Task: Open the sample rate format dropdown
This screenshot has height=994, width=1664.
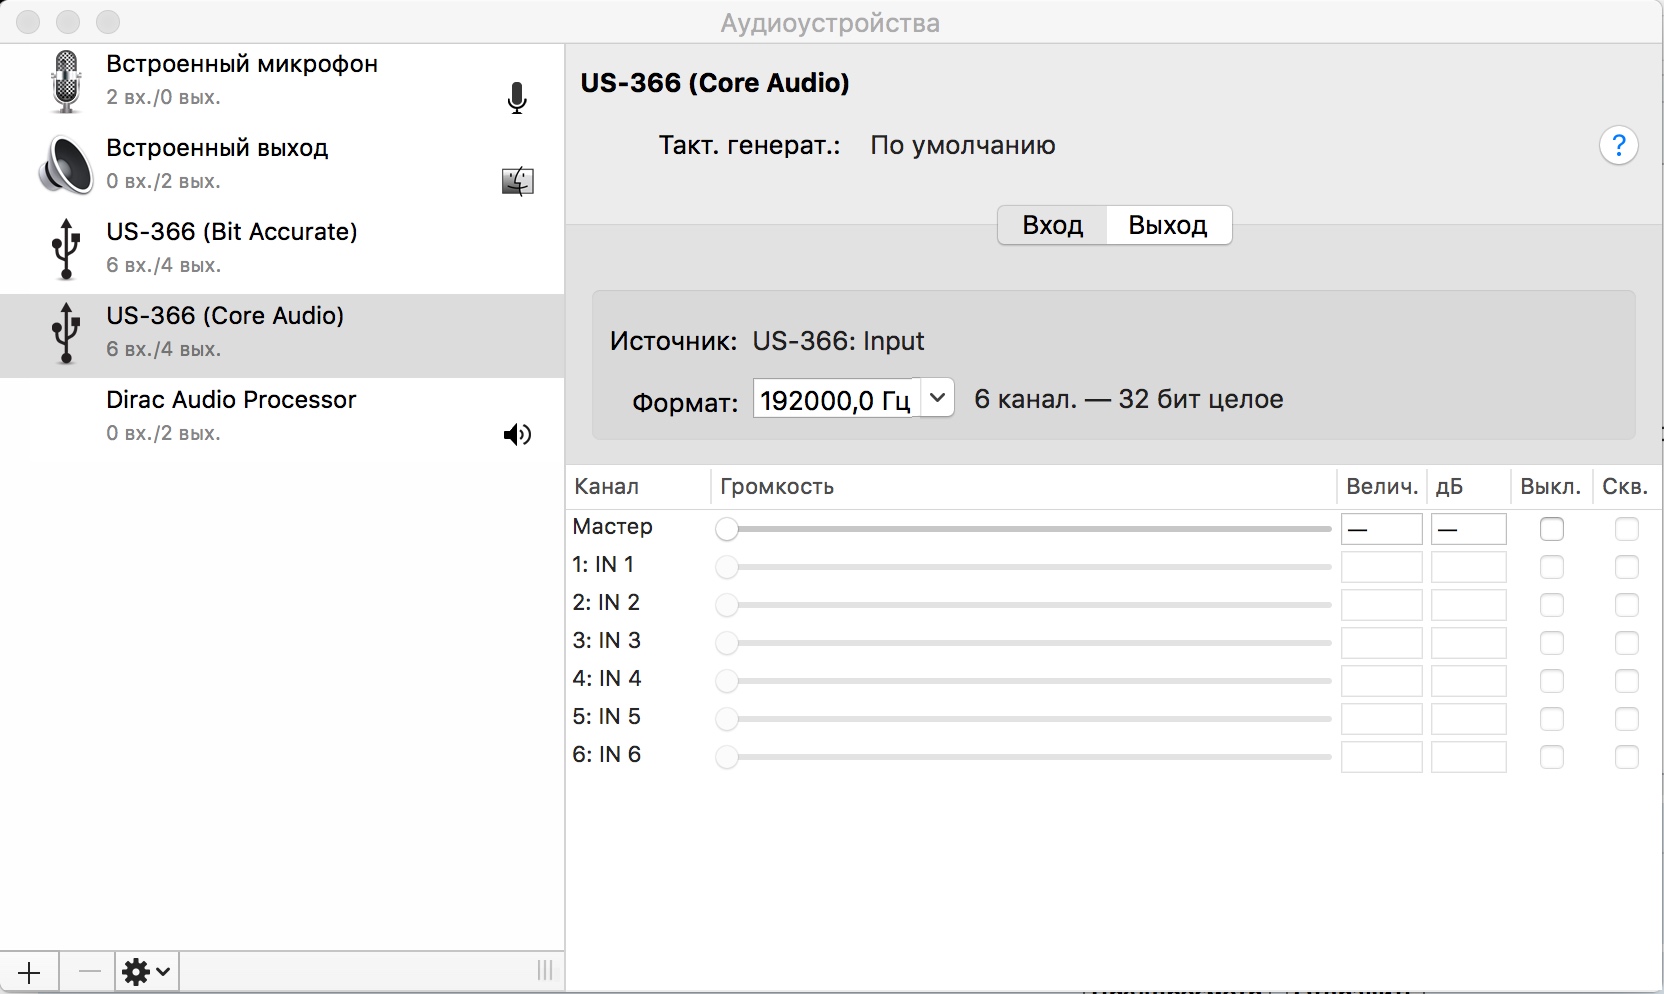Action: [x=937, y=398]
